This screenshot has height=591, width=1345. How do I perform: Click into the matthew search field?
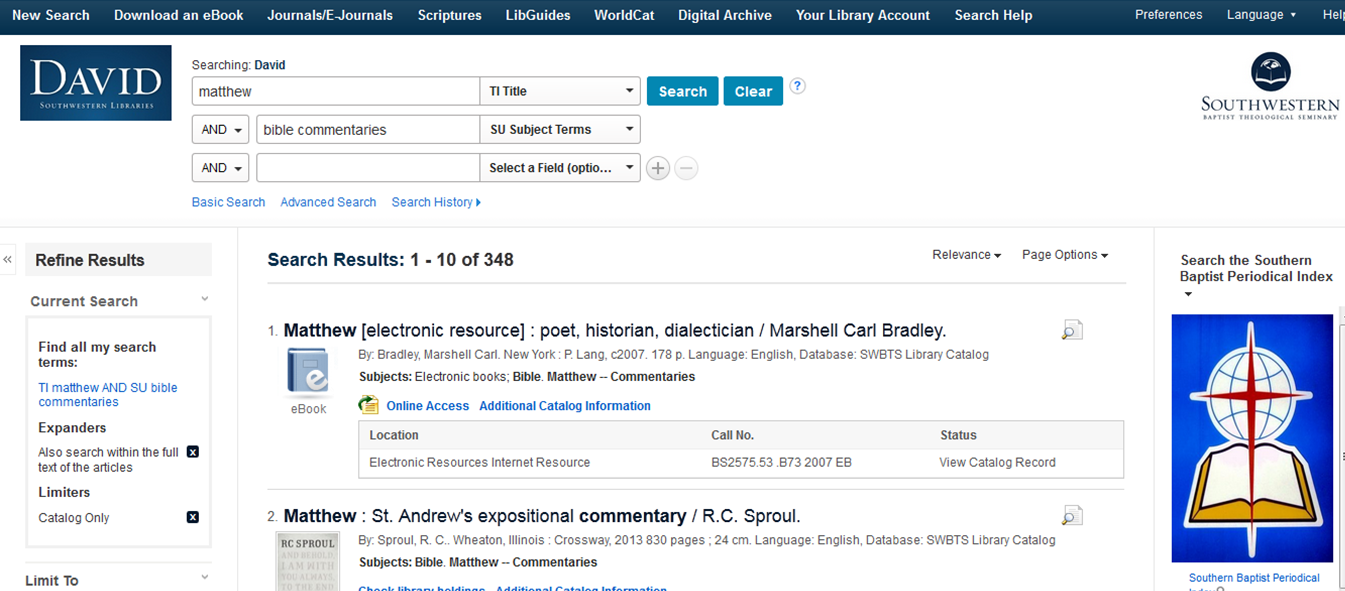click(x=336, y=91)
